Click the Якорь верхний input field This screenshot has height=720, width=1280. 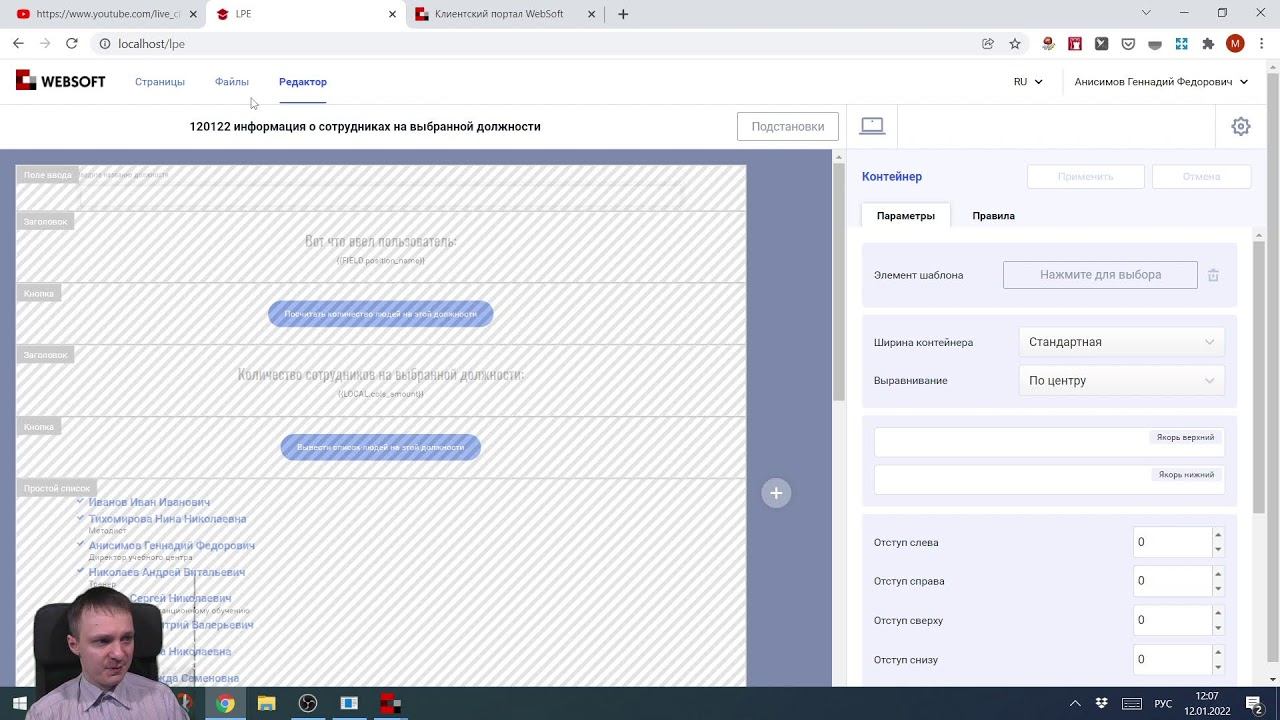click(x=1049, y=442)
